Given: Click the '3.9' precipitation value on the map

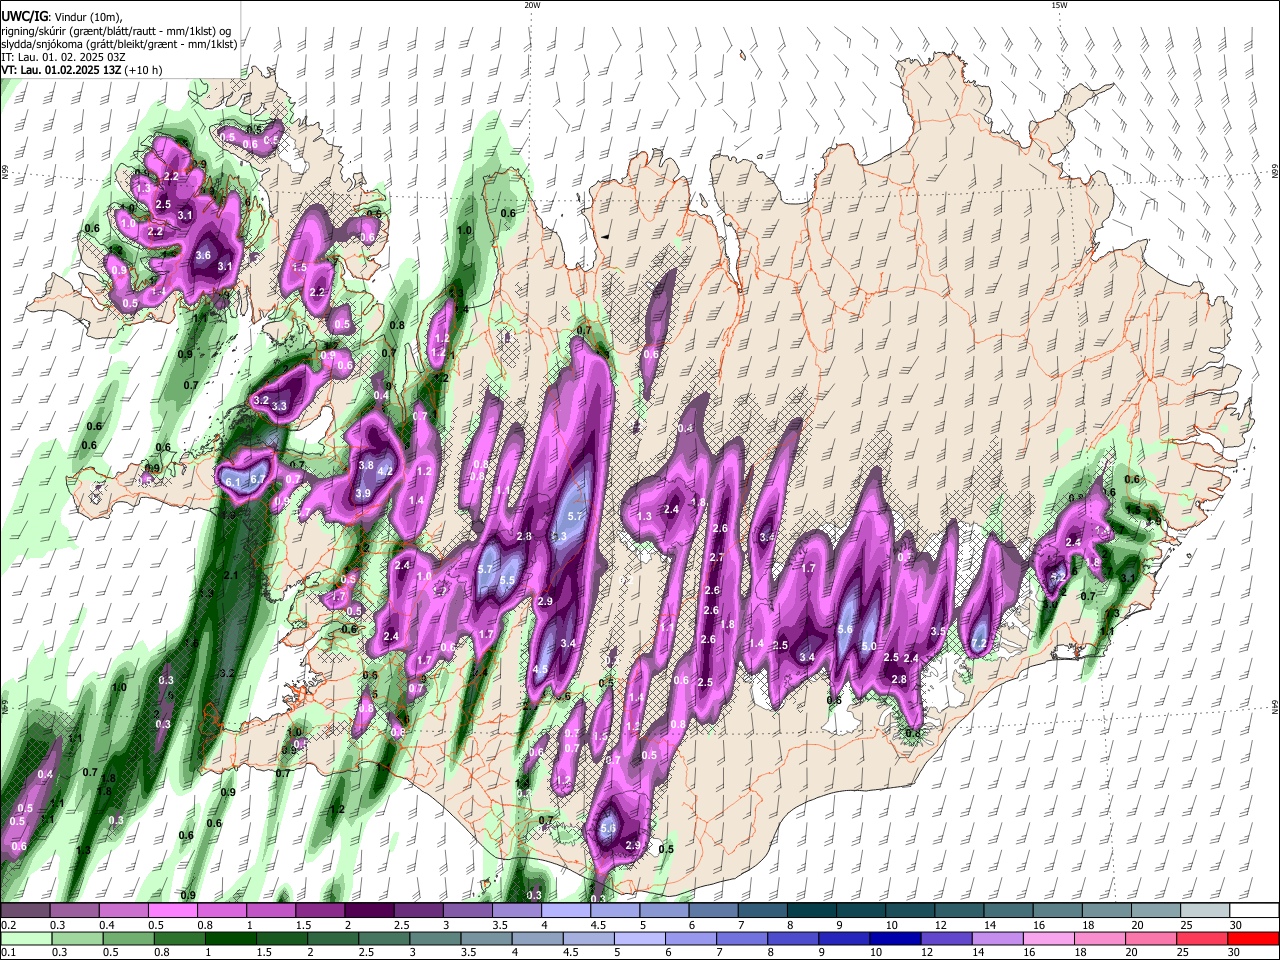Looking at the screenshot, I should coord(364,493).
